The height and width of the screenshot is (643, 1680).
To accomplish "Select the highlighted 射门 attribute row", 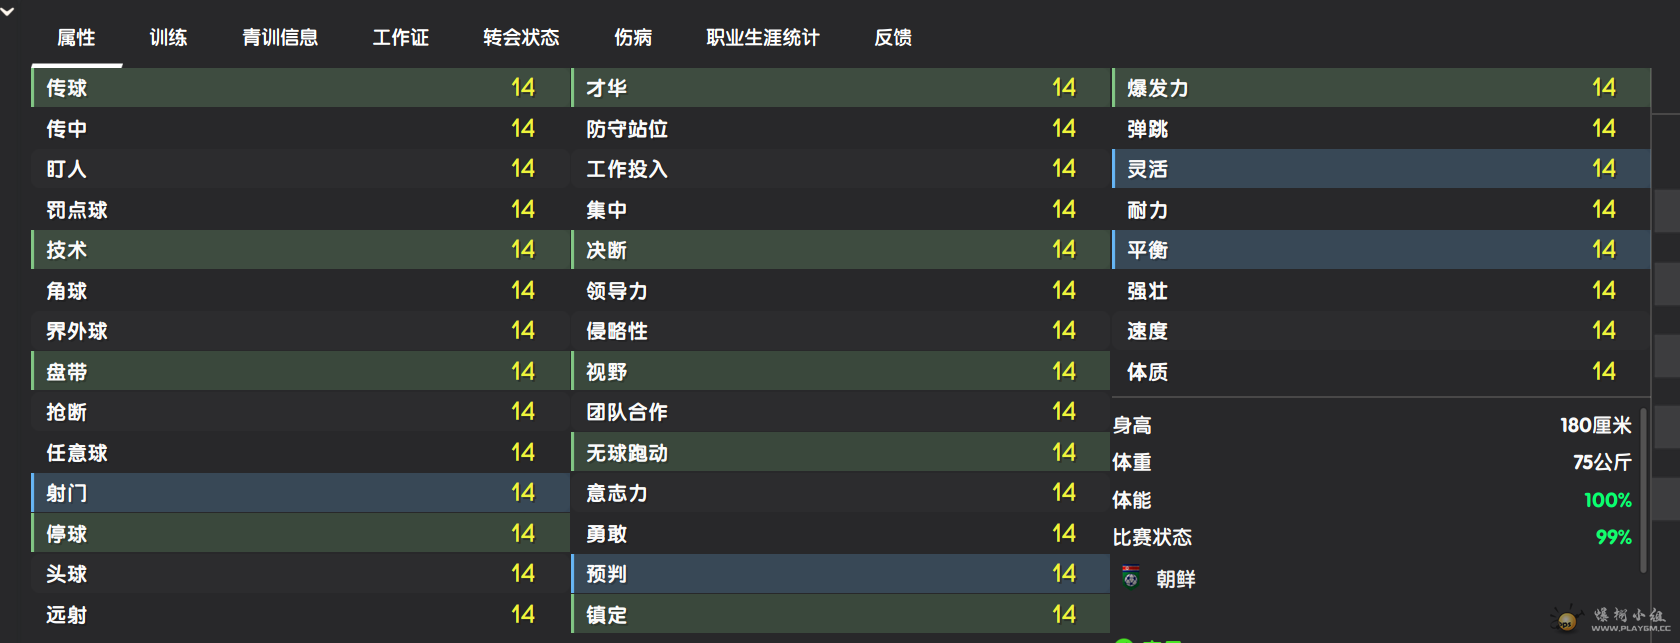I will [300, 493].
